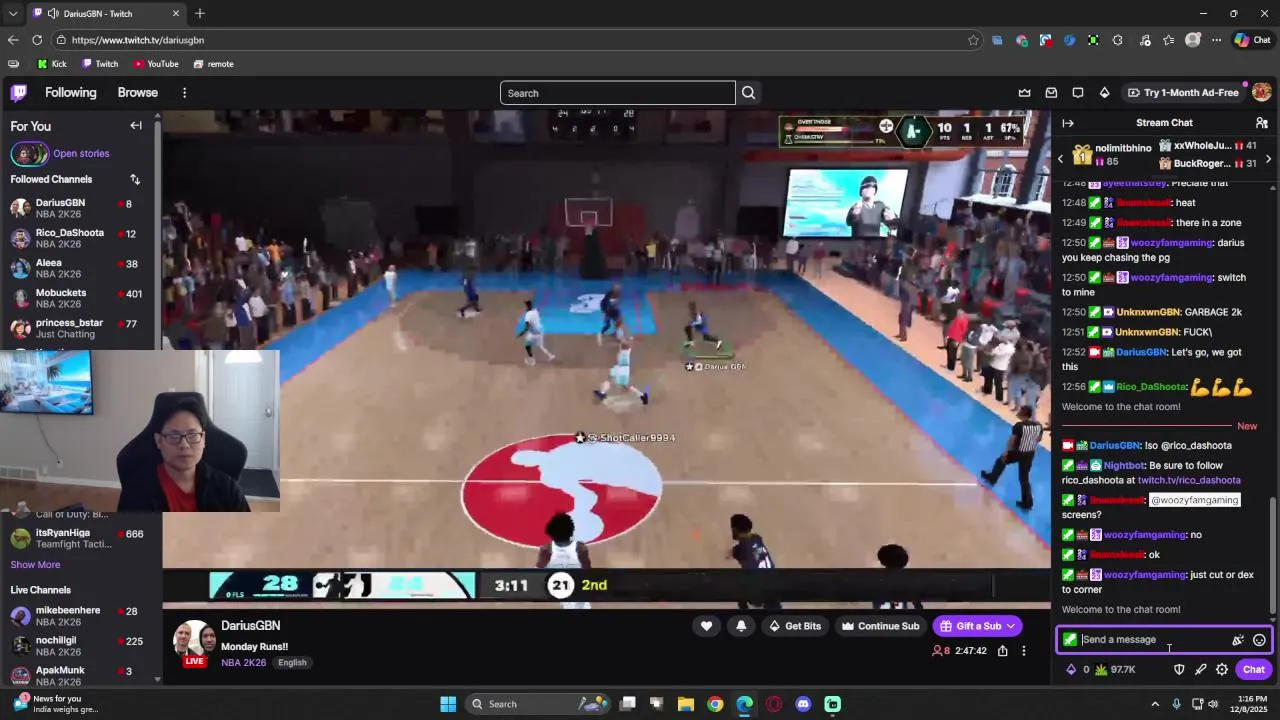1280x720 pixels.
Task: Open Discord from the taskbar
Action: coord(803,704)
